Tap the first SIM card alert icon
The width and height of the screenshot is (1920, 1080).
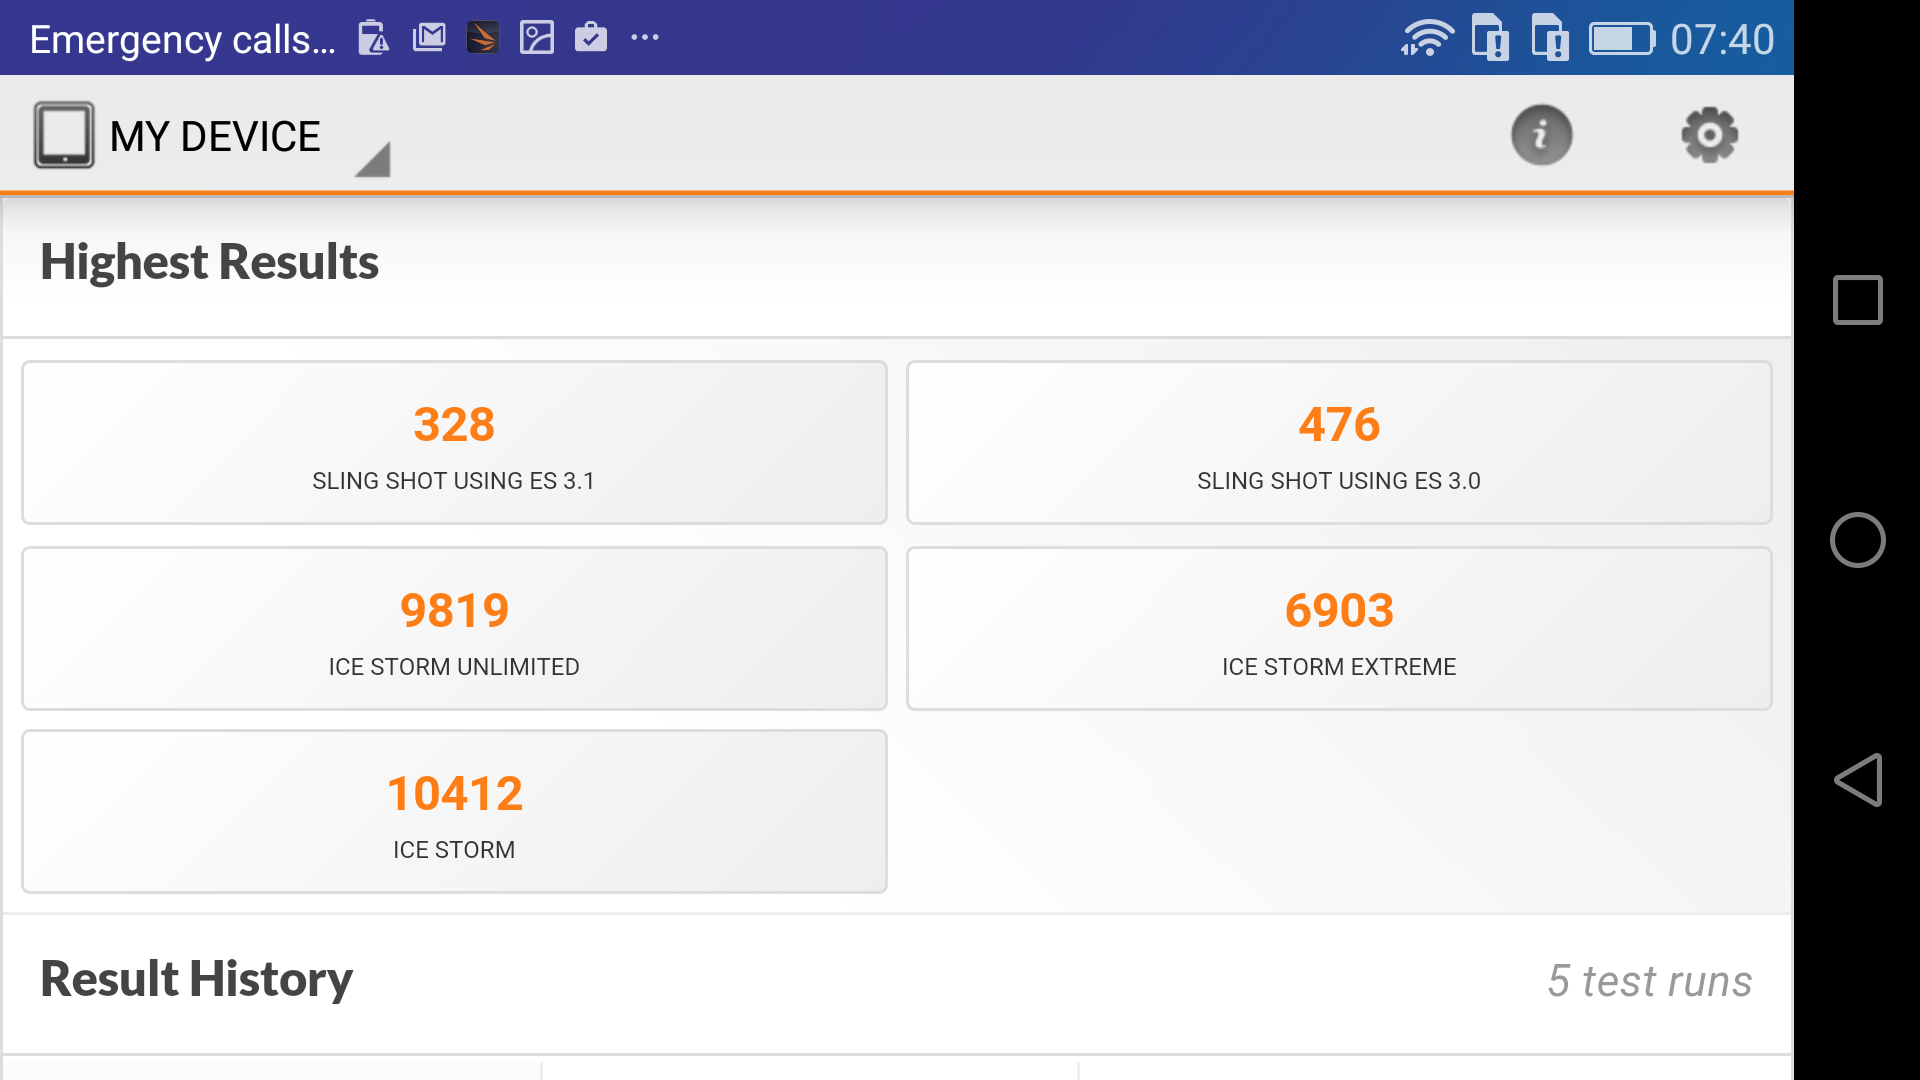click(x=1490, y=38)
